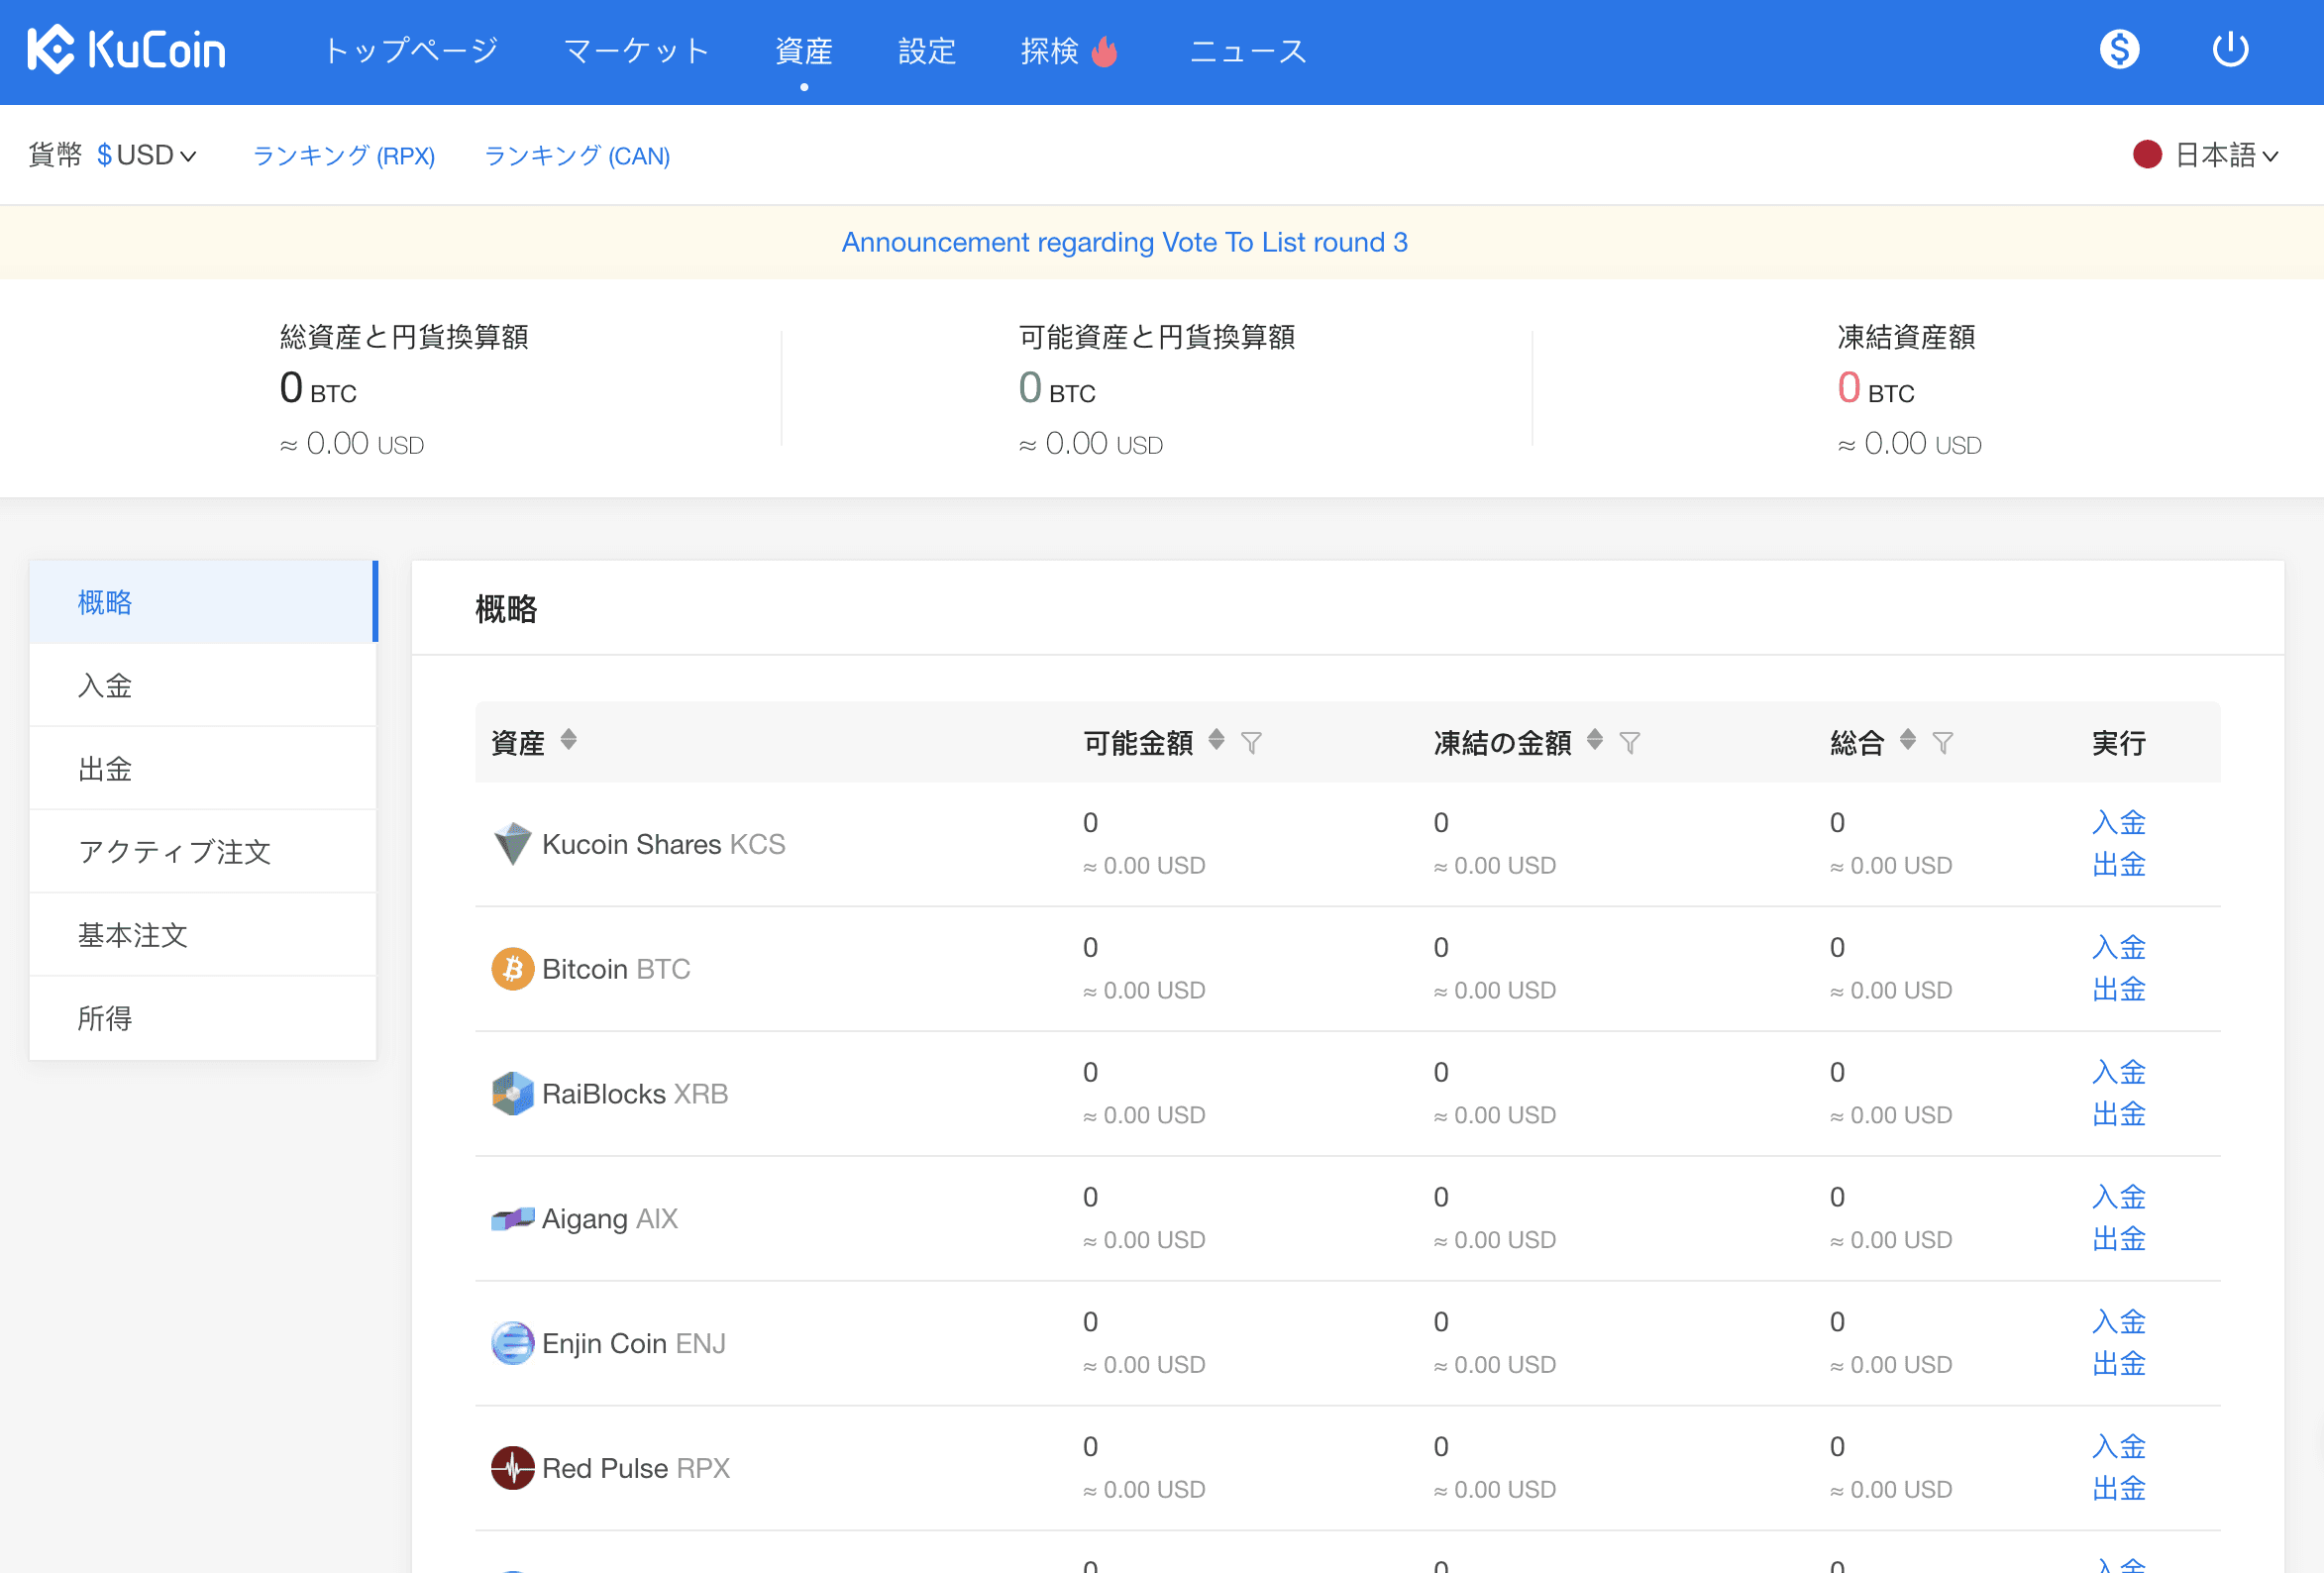
Task: Sort the 資産 column using the sort arrows
Action: click(x=568, y=740)
